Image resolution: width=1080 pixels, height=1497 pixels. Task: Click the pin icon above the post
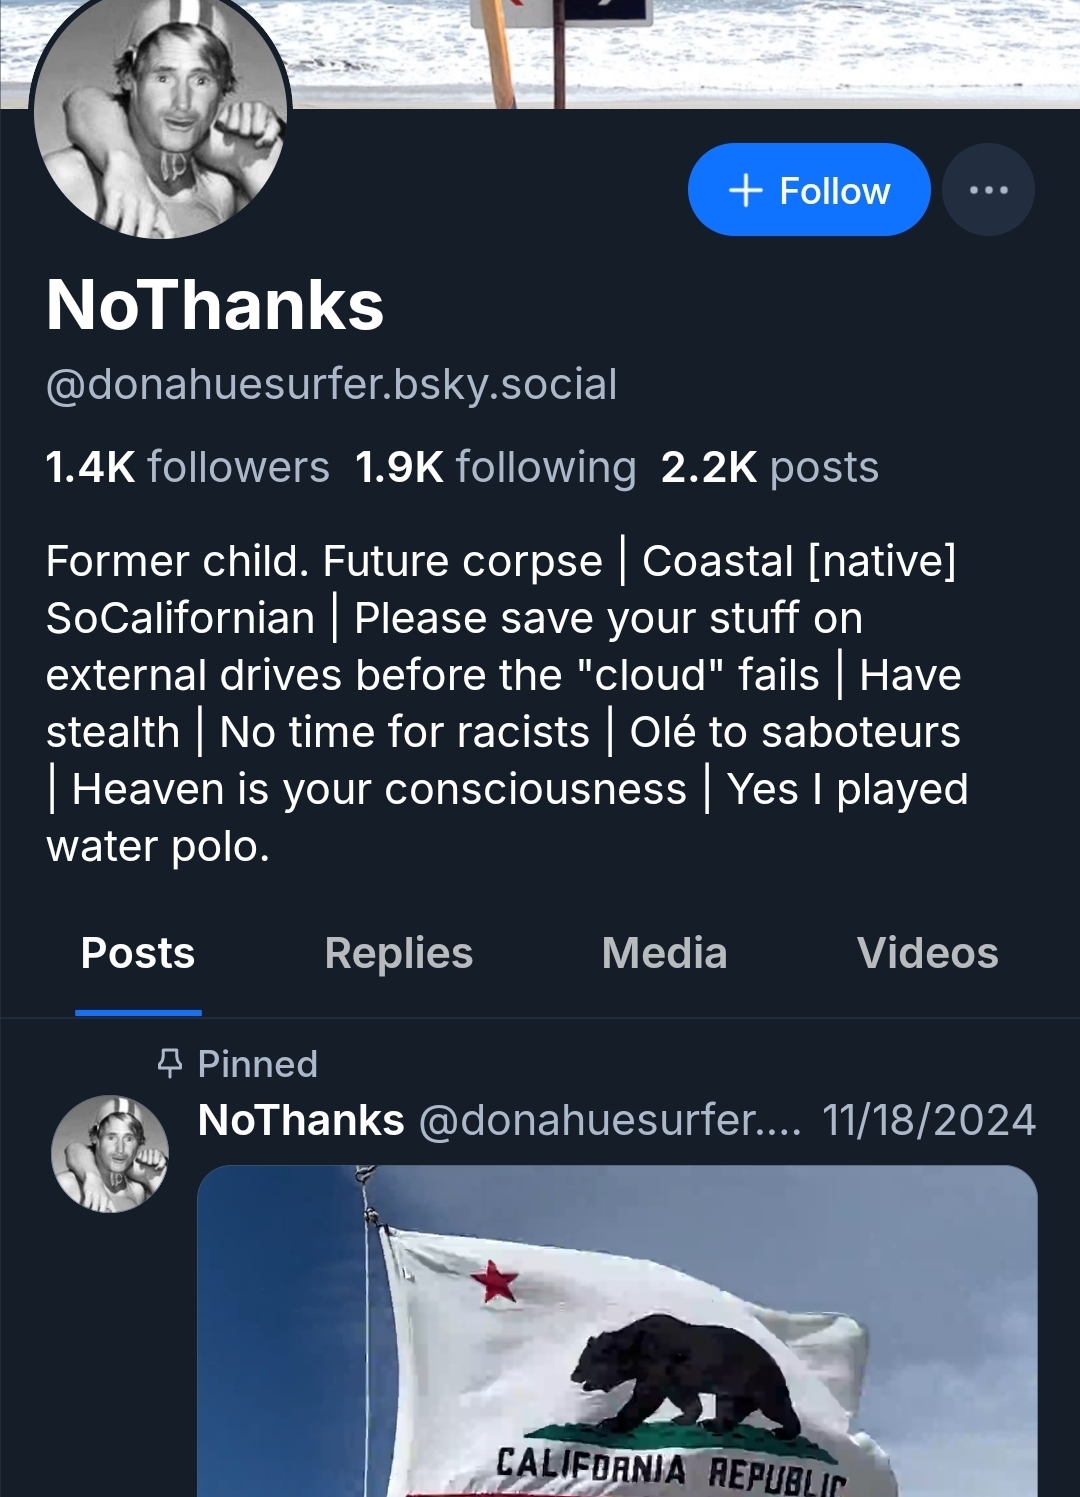(x=170, y=1063)
